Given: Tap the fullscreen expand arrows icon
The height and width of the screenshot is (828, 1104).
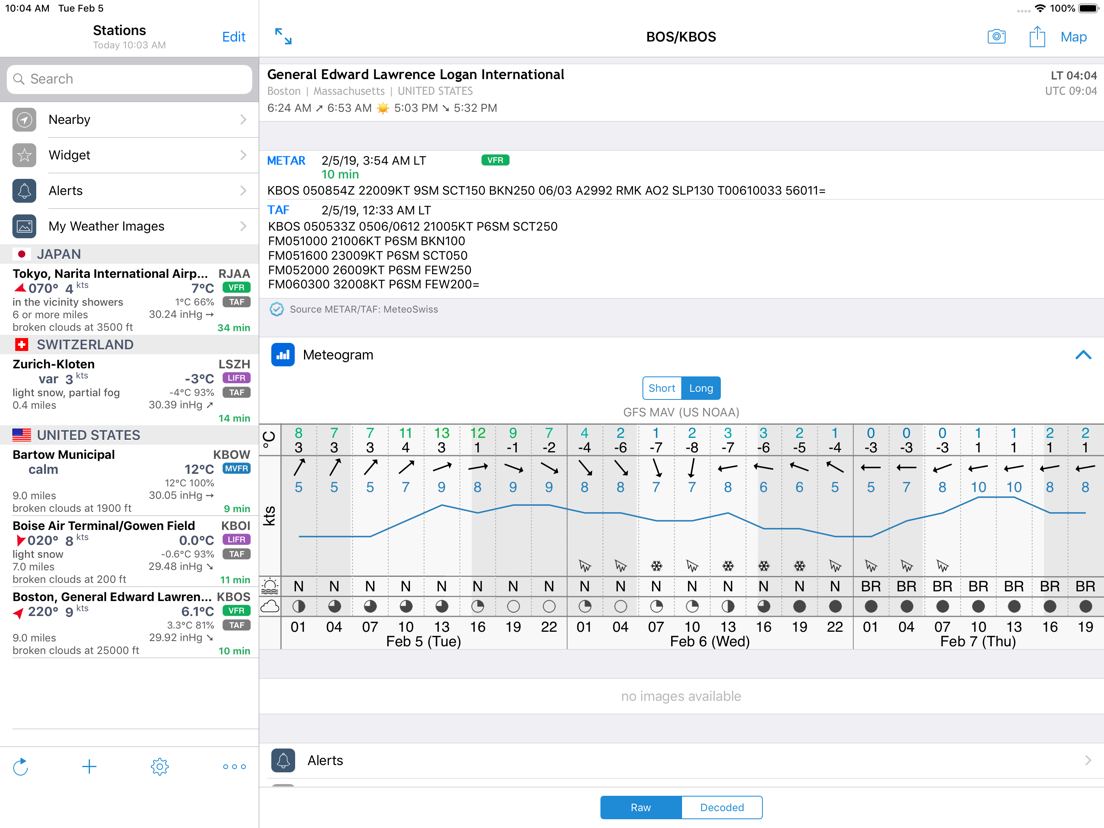Looking at the screenshot, I should [x=283, y=36].
